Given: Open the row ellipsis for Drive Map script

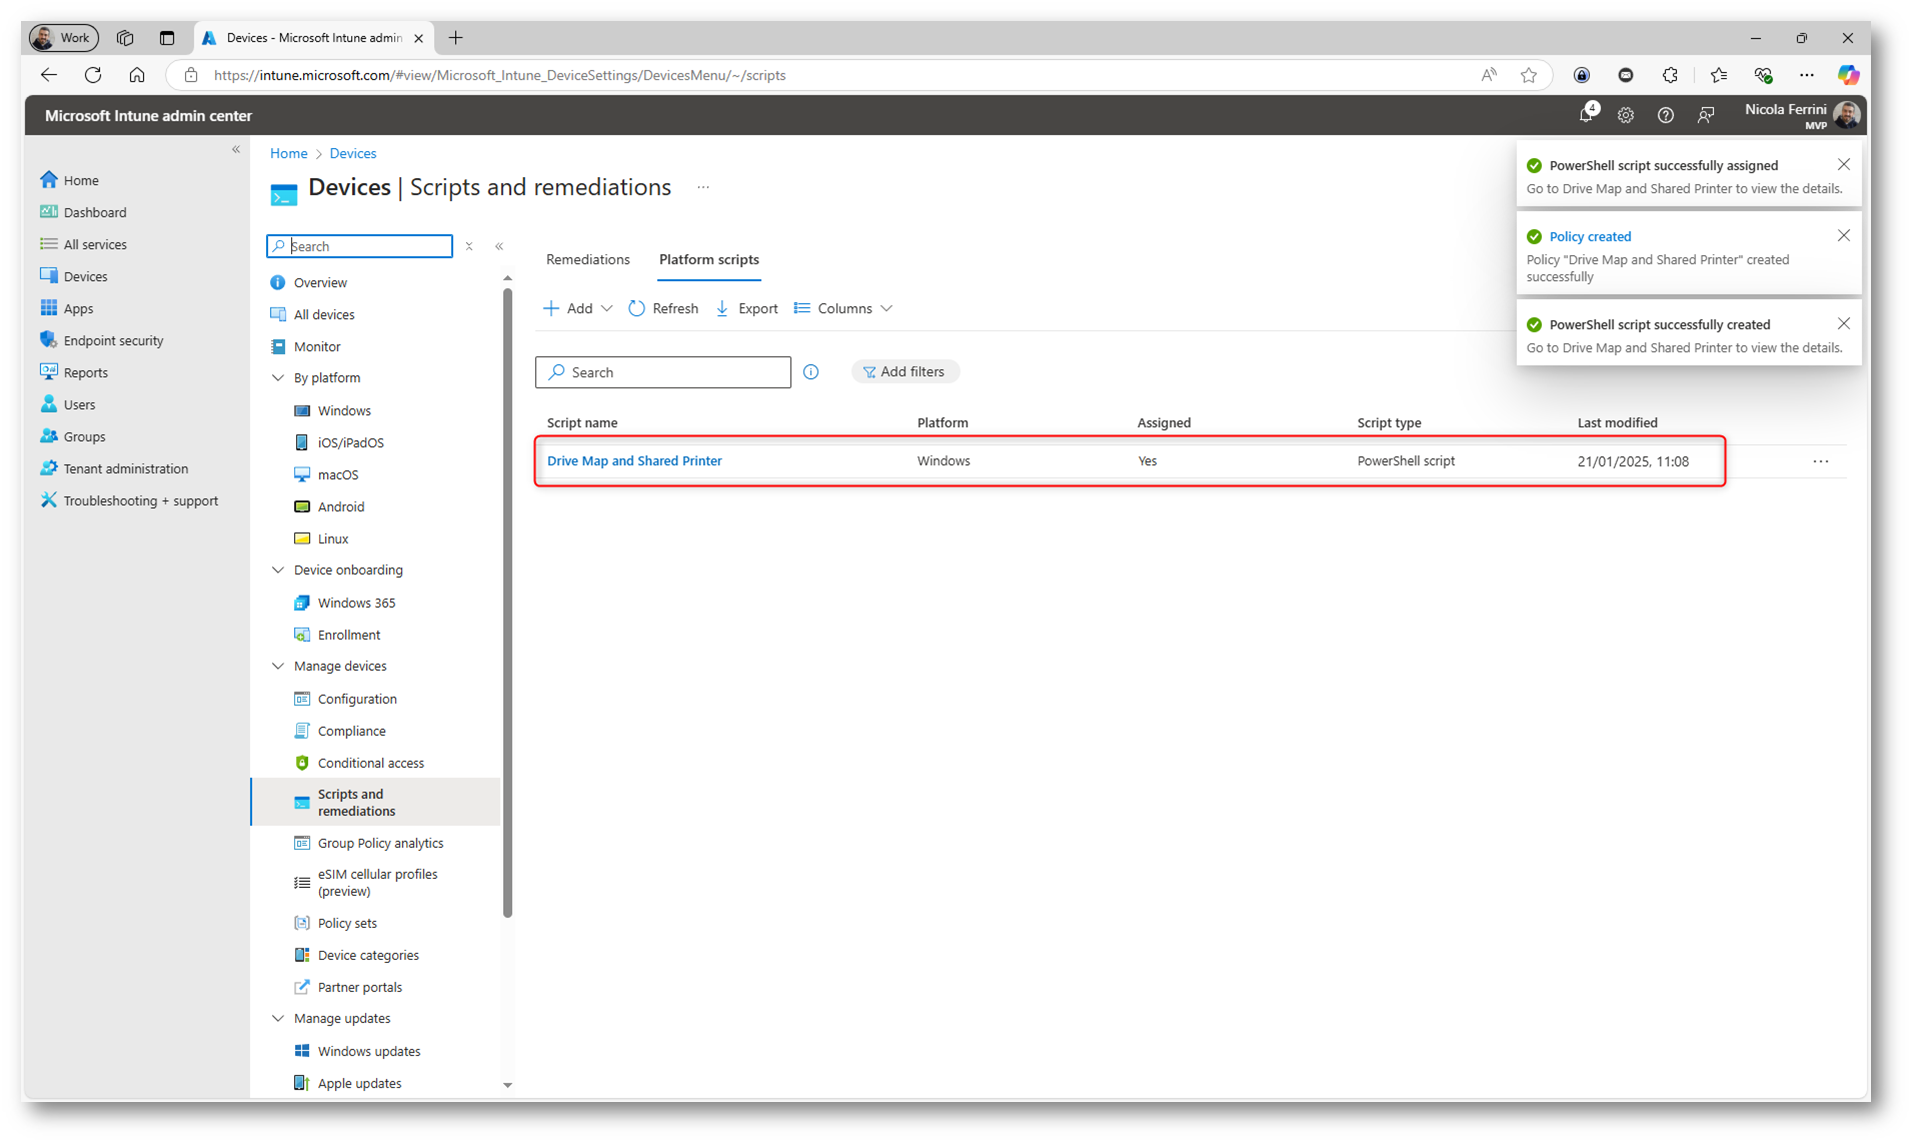Looking at the screenshot, I should [x=1821, y=461].
